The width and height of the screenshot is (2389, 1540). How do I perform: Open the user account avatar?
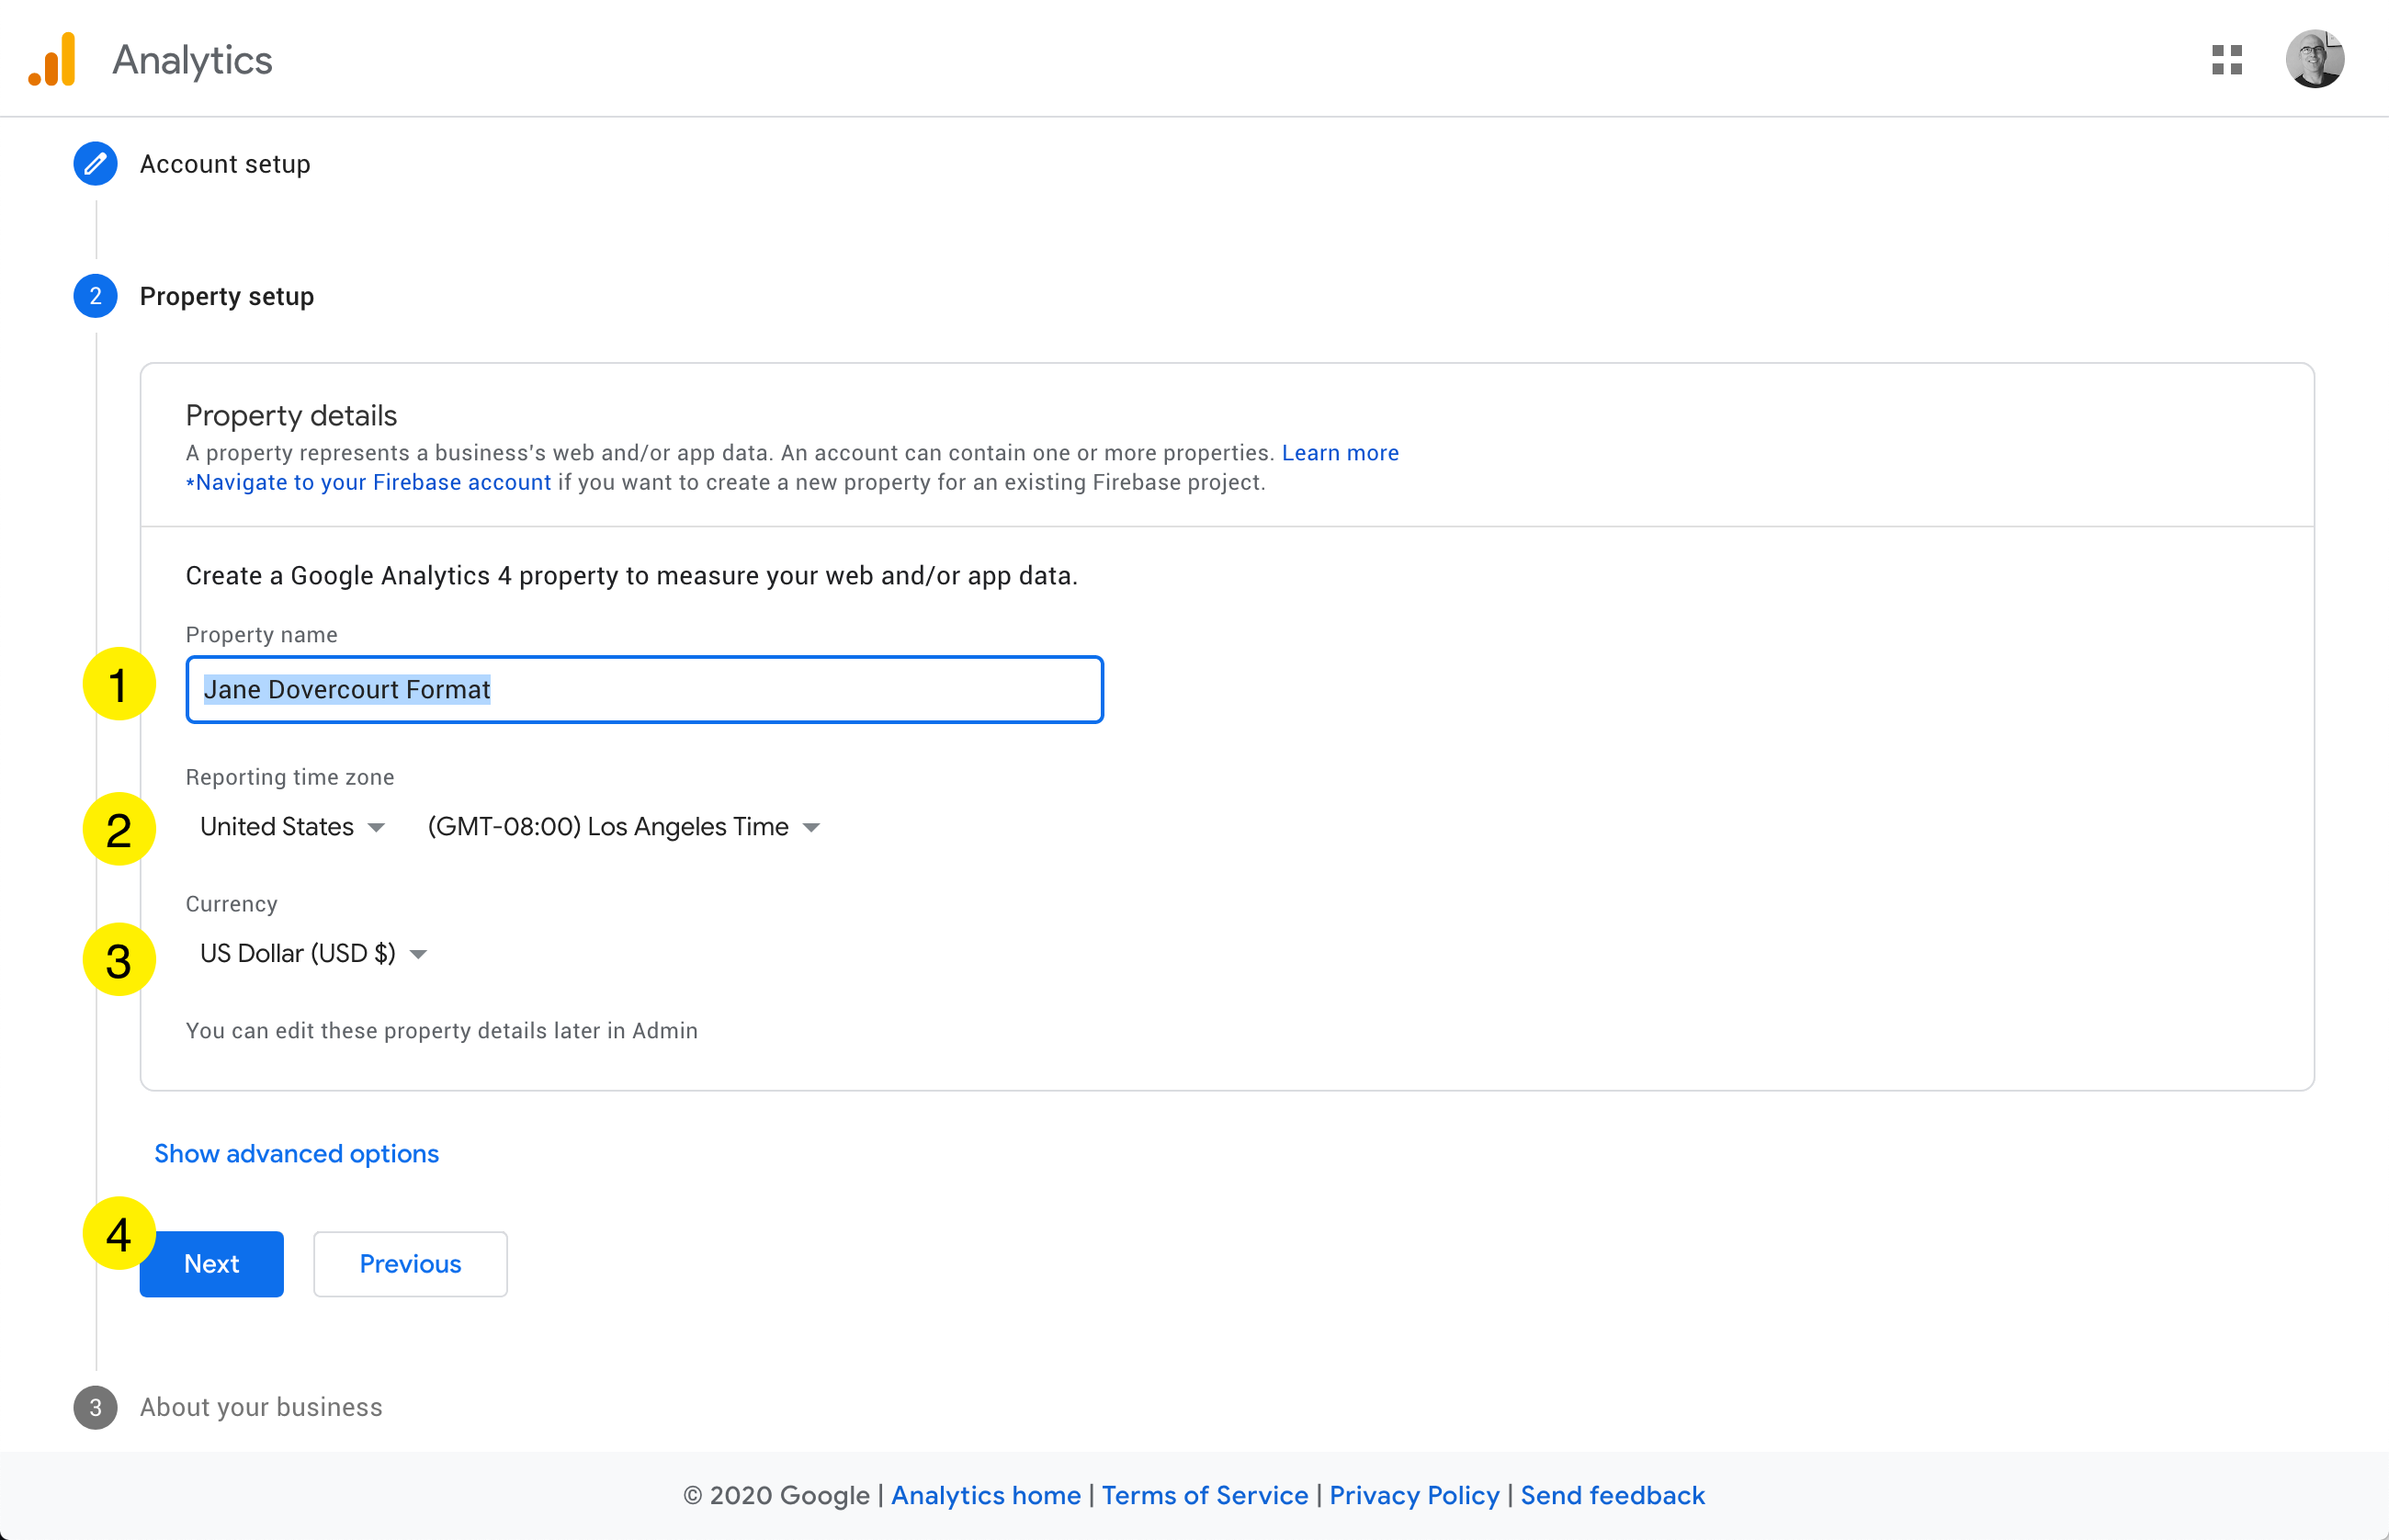tap(2314, 59)
